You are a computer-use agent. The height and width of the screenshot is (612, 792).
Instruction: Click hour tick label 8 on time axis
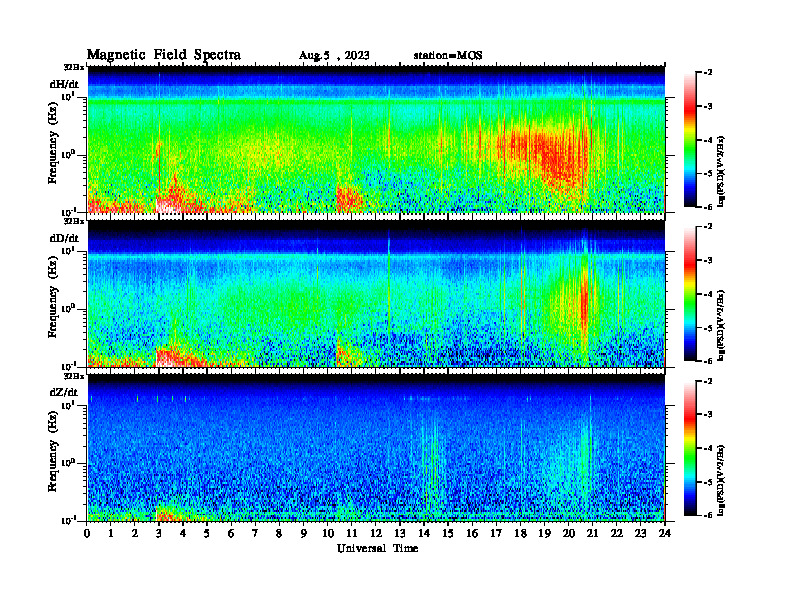click(279, 533)
